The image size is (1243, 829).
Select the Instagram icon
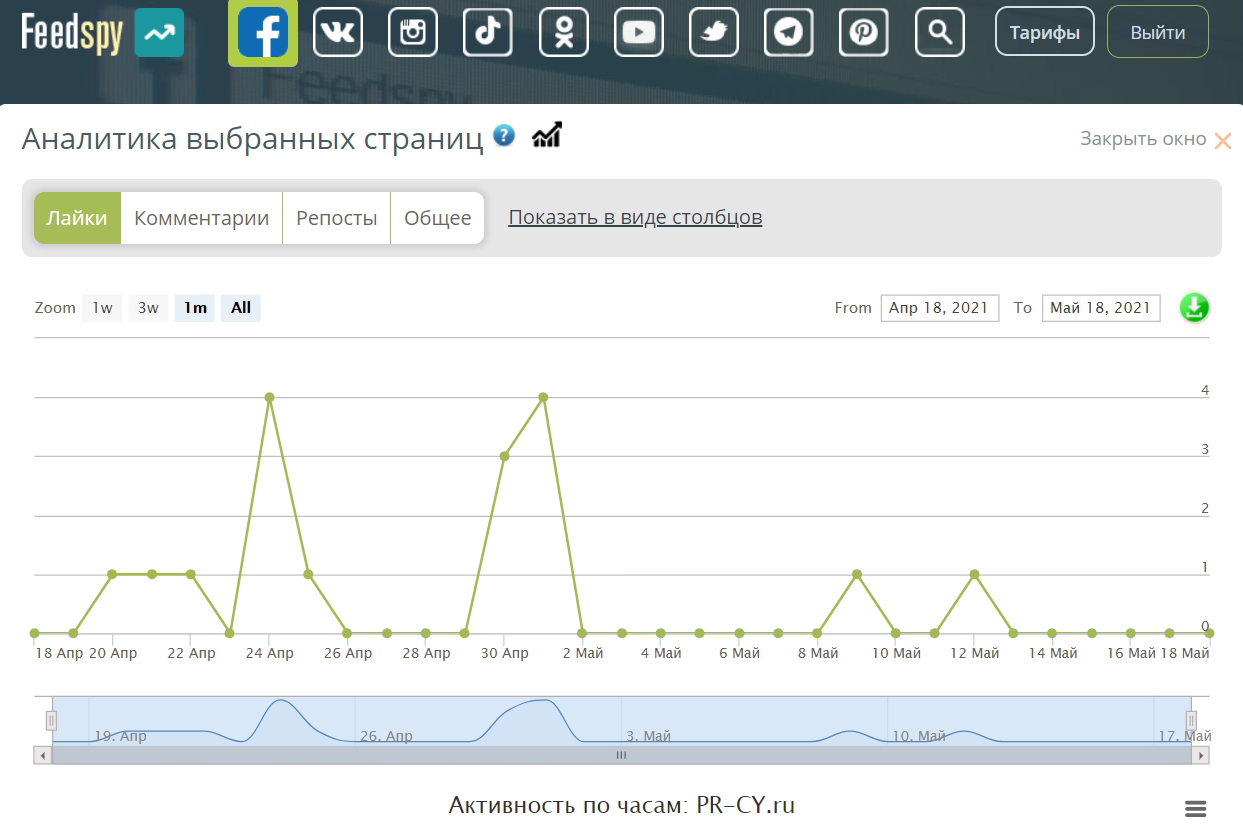412,31
